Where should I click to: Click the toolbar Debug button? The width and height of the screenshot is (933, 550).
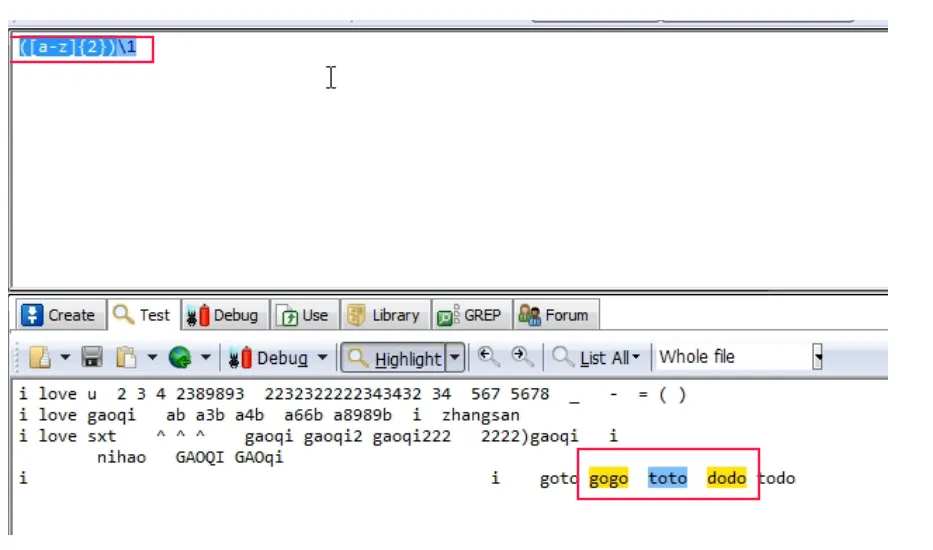coord(269,358)
